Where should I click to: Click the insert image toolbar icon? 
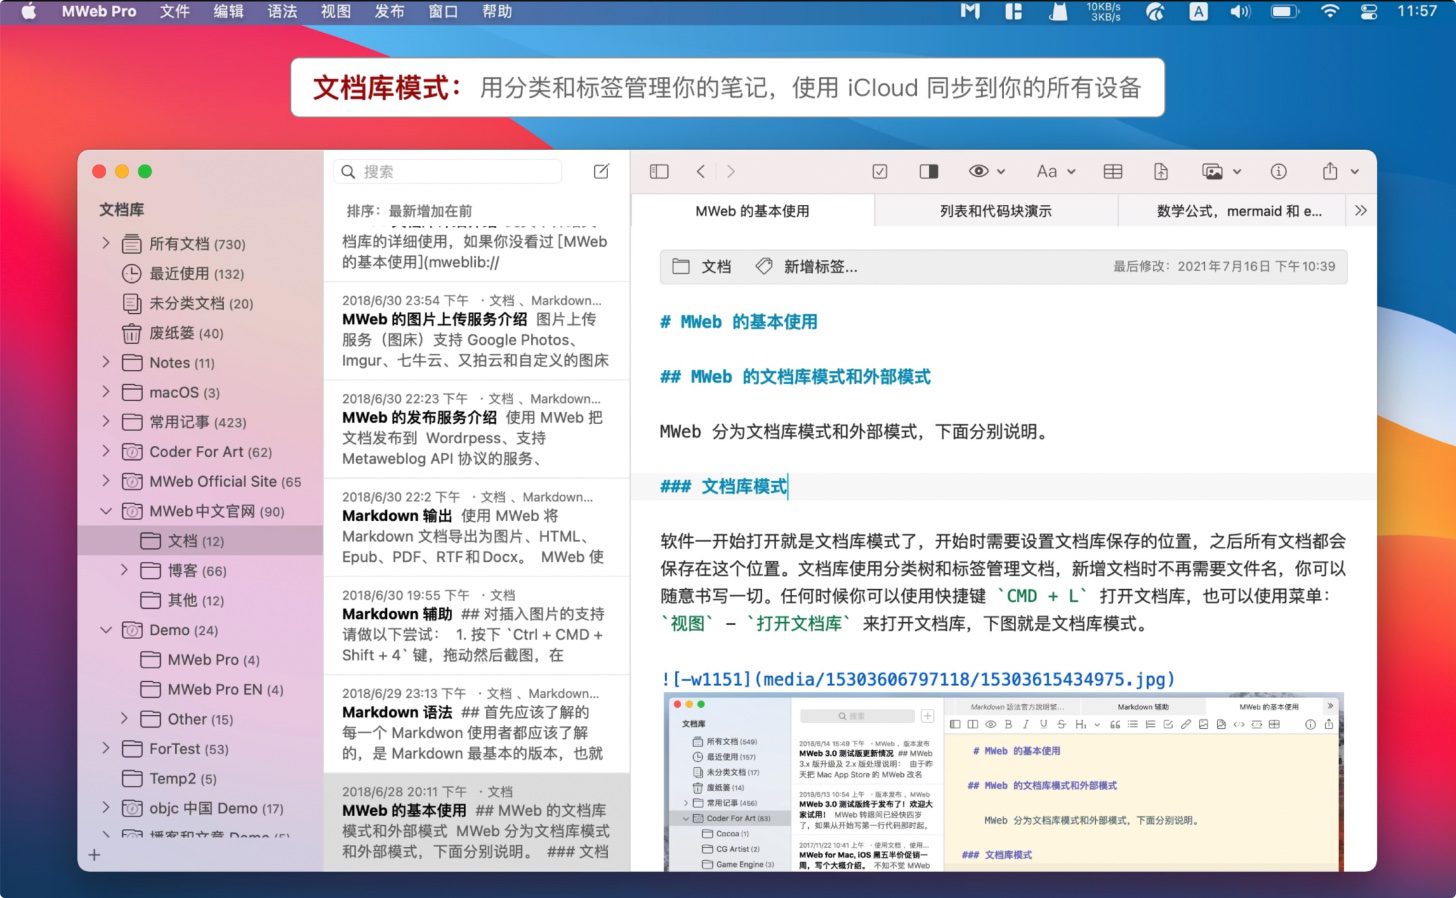coord(1212,172)
